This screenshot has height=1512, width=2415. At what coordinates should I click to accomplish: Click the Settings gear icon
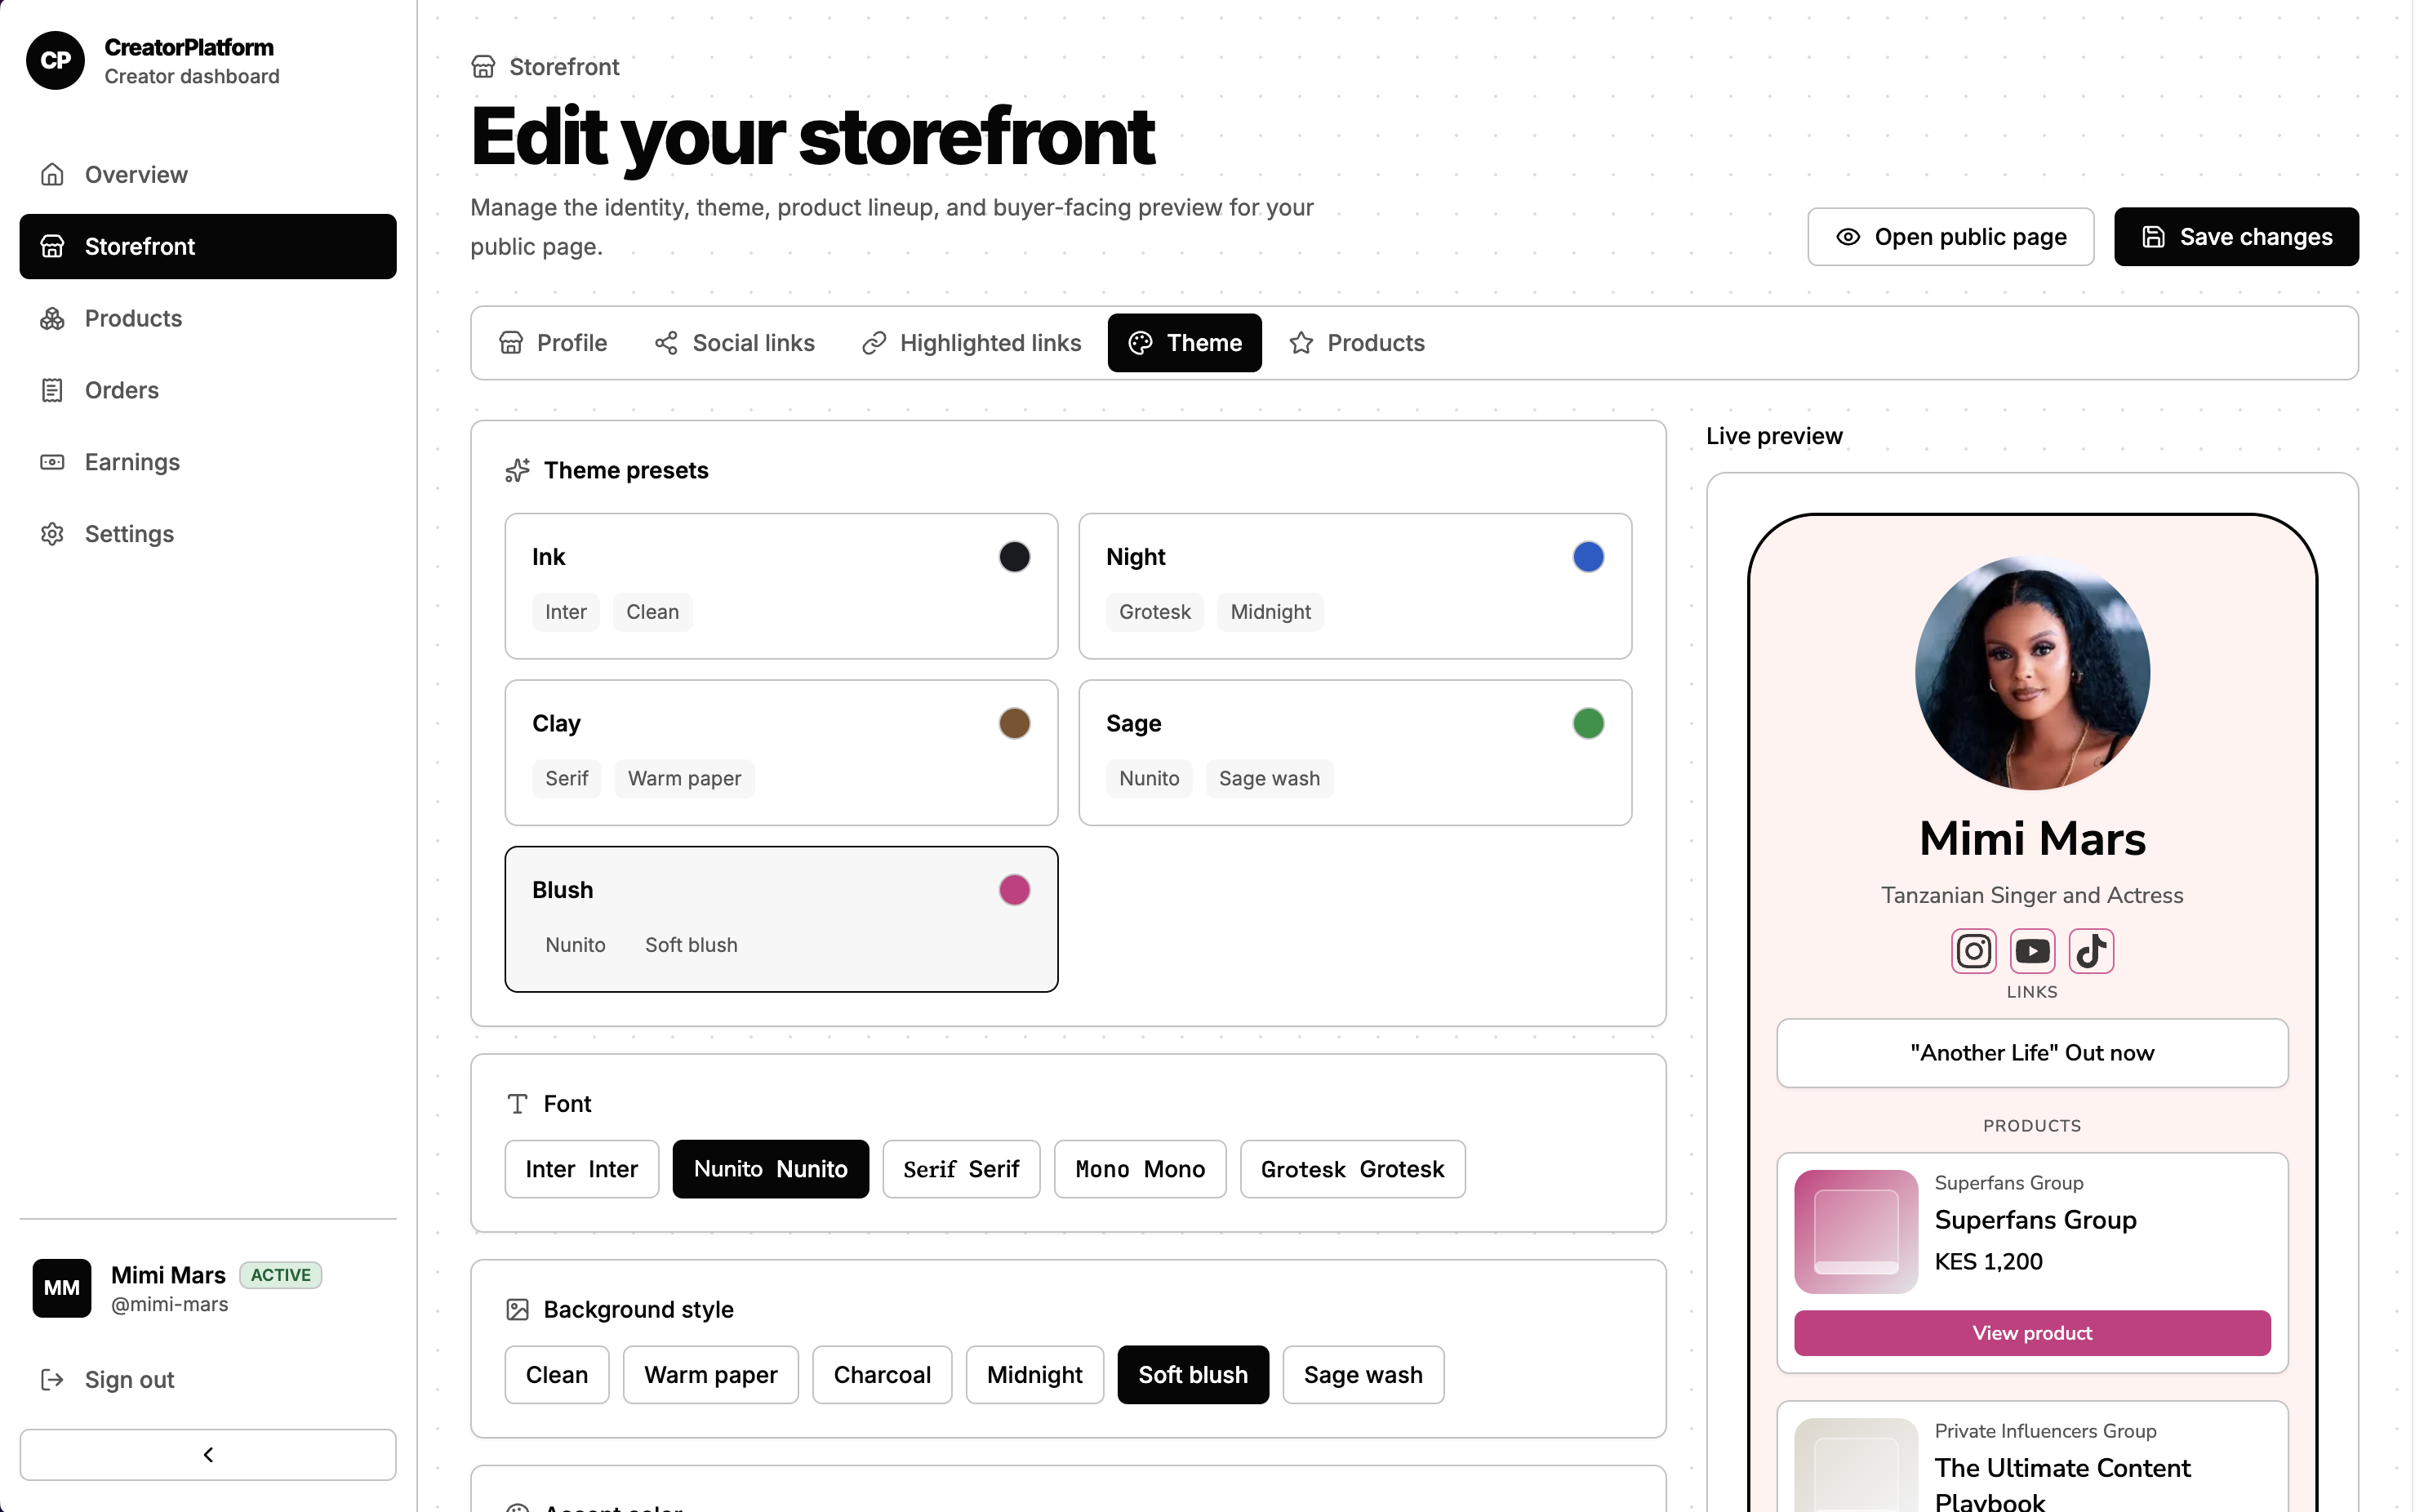tap(52, 534)
